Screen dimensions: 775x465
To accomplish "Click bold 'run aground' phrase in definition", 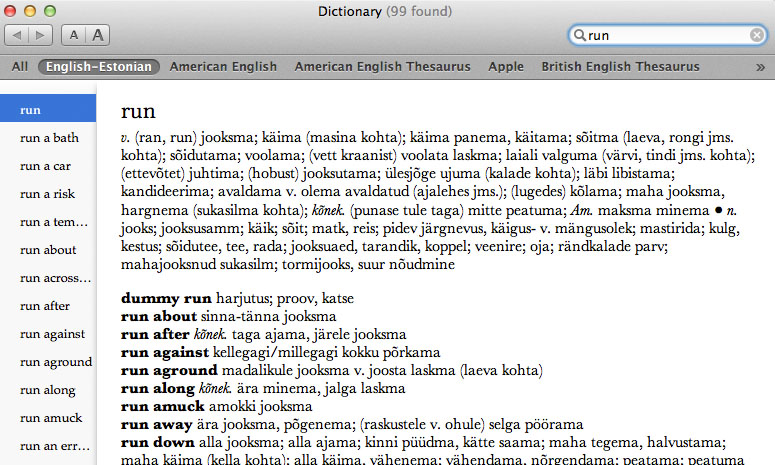I will [x=169, y=371].
